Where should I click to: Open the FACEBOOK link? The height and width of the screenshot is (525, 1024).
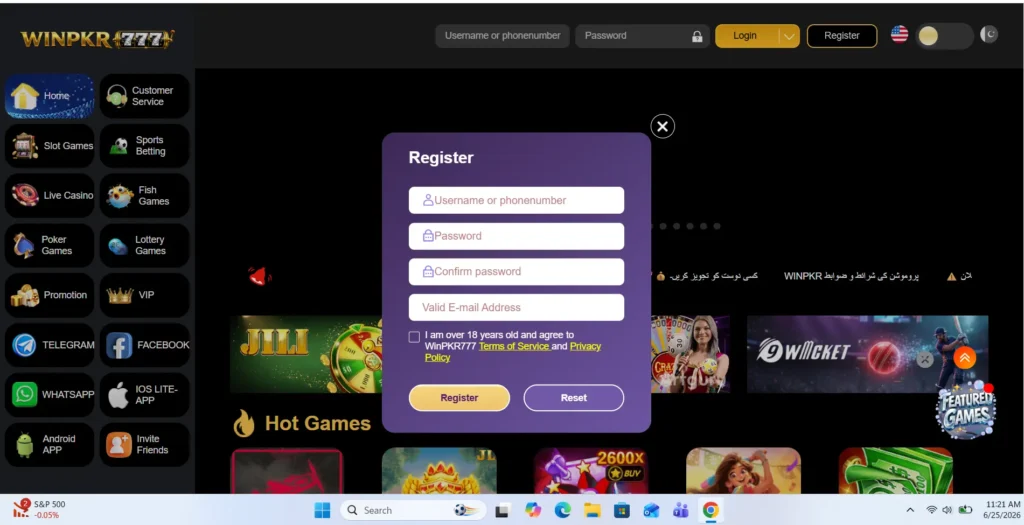[x=145, y=345]
